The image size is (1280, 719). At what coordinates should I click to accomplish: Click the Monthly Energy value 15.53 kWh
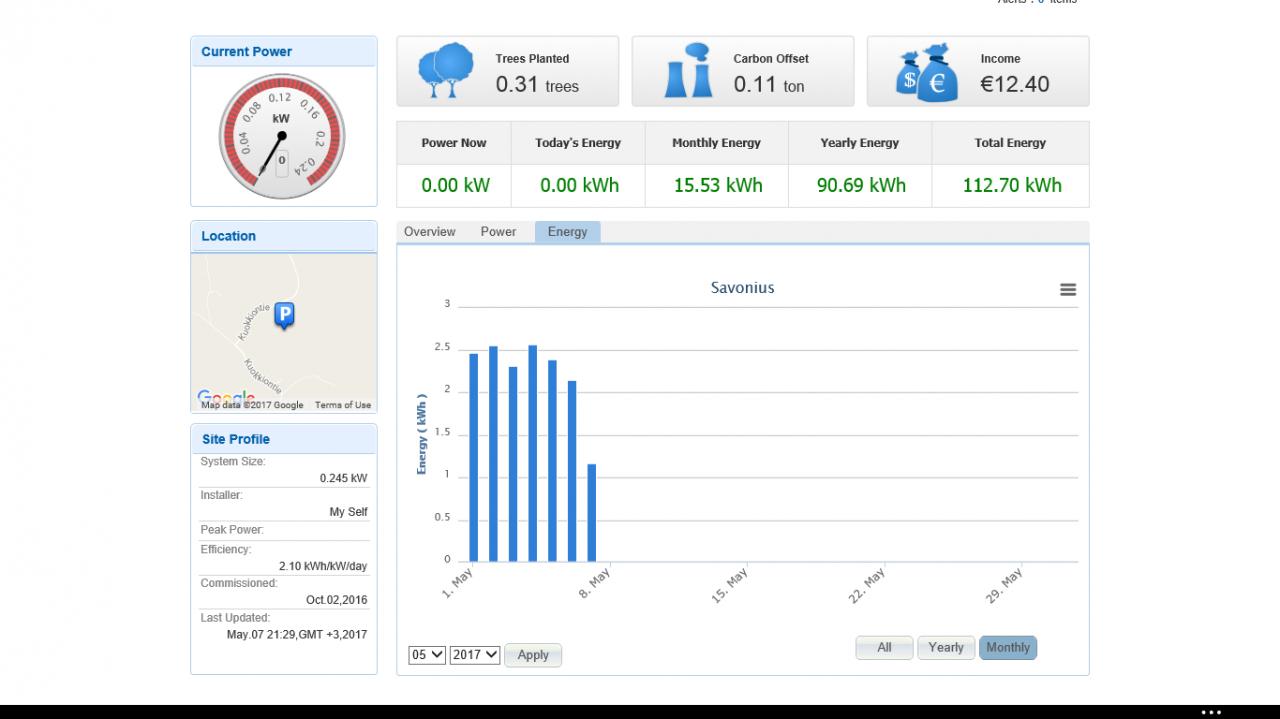tap(718, 185)
